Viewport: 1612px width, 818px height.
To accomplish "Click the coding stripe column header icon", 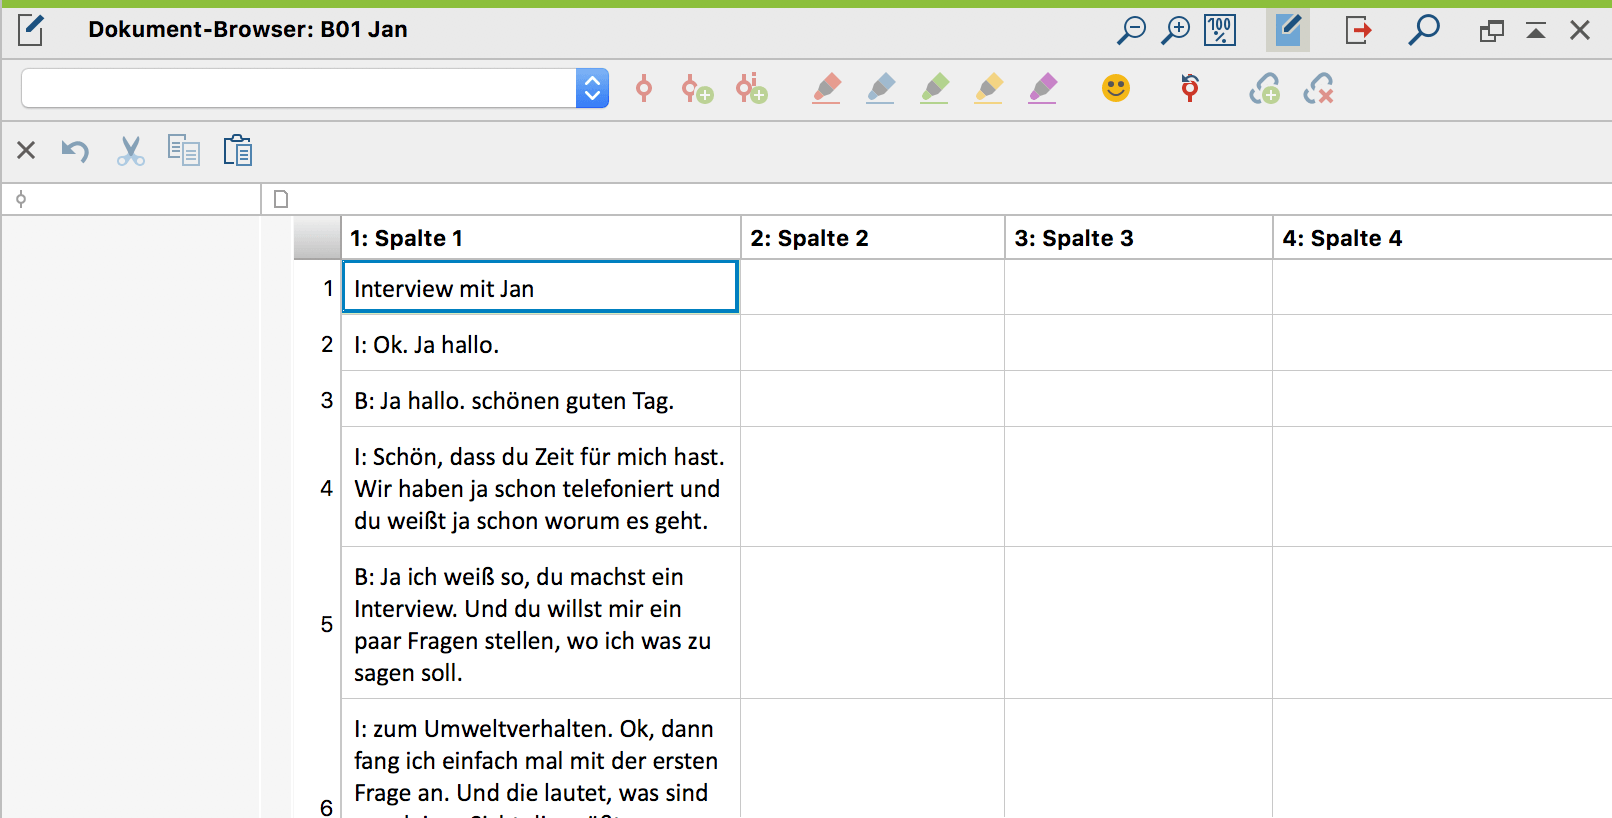I will (x=21, y=199).
